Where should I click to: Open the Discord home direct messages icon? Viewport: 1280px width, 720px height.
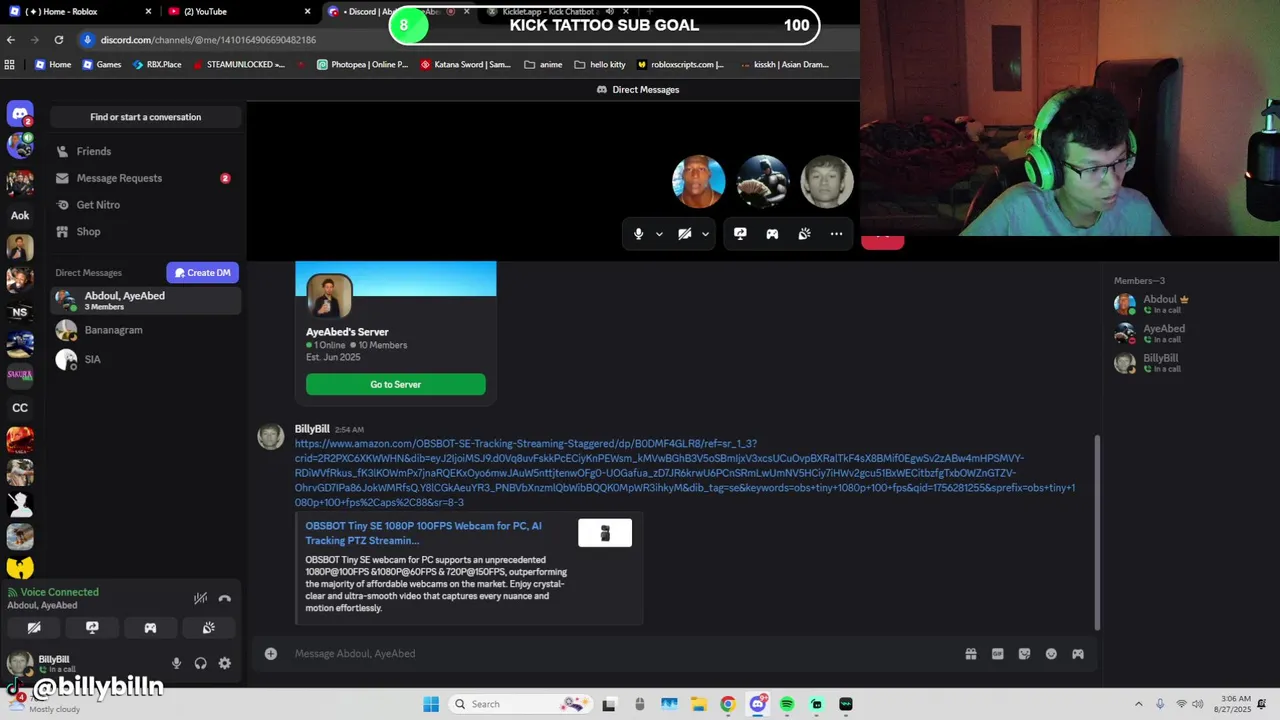(20, 114)
